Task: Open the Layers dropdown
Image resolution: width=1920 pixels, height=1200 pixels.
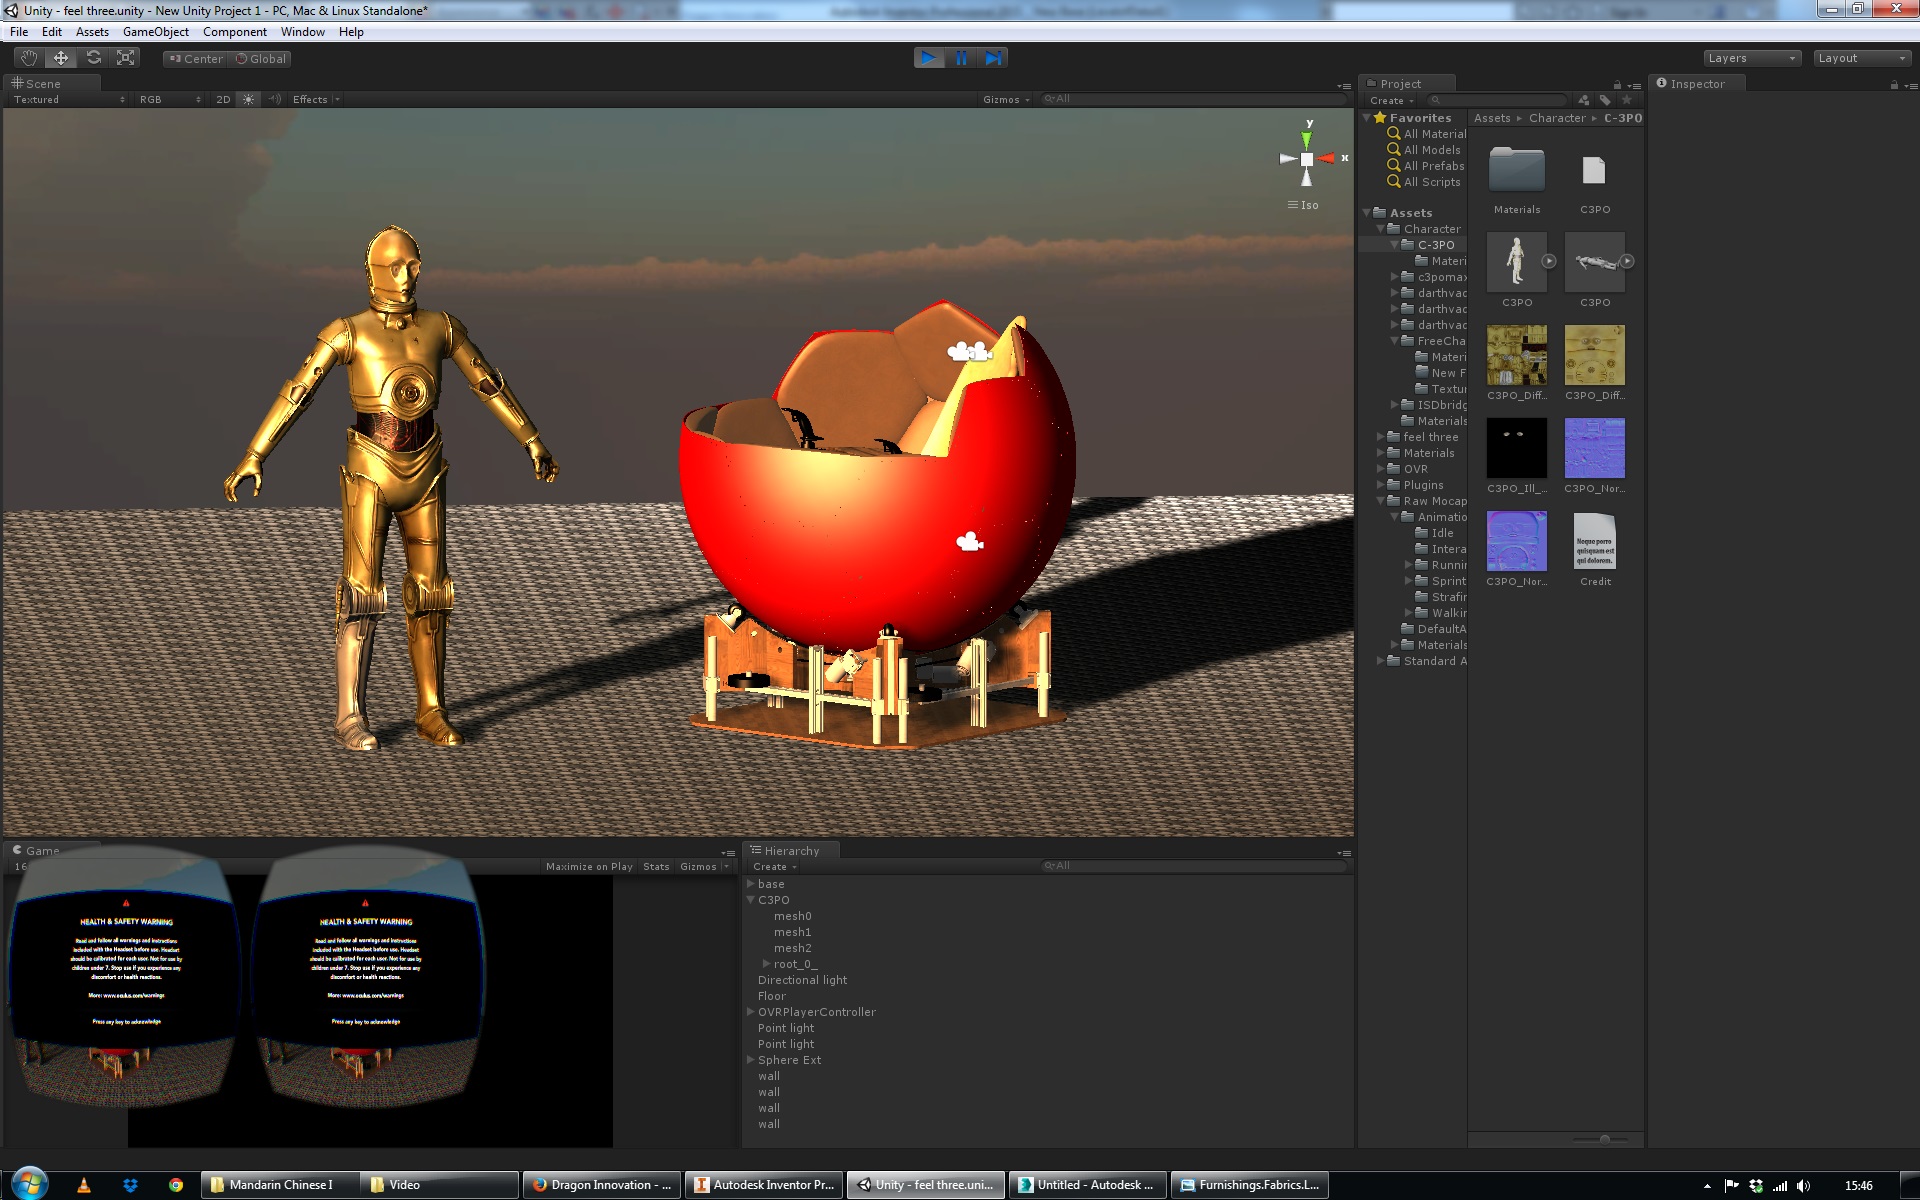Action: 1752,58
